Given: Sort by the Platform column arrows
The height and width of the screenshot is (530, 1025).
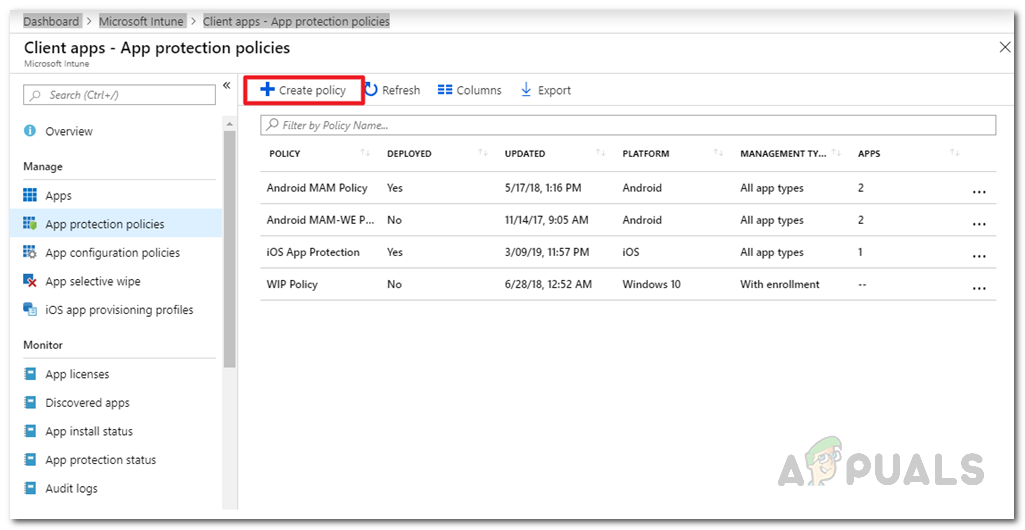Looking at the screenshot, I should (x=718, y=153).
